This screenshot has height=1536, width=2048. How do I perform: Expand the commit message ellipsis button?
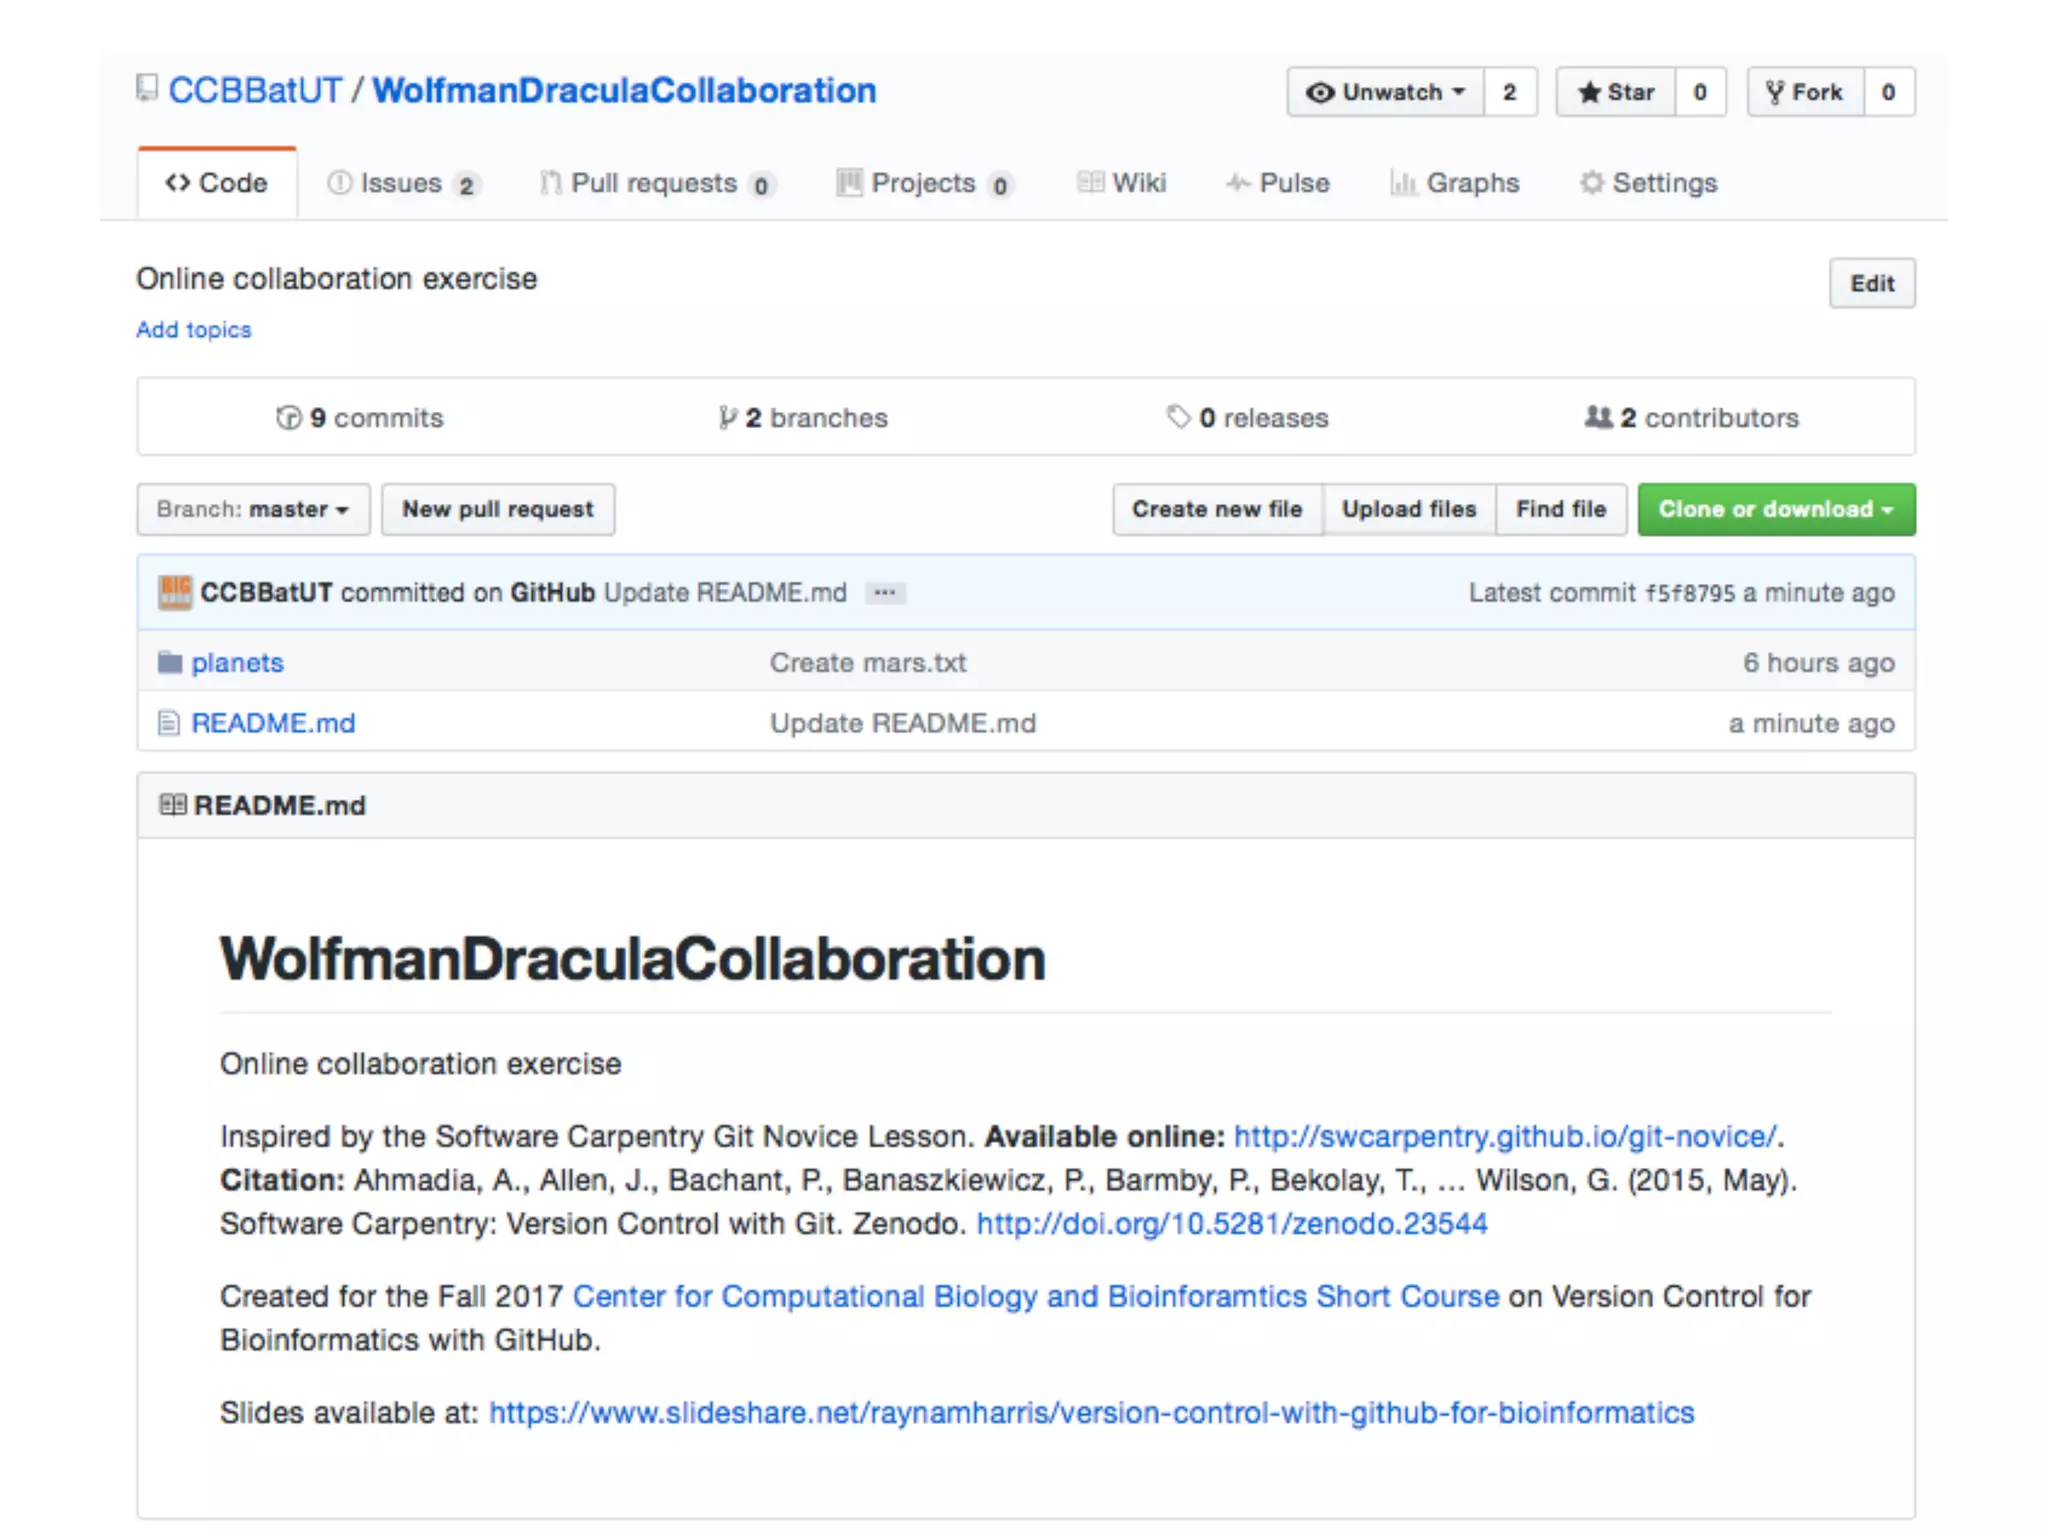click(x=885, y=593)
